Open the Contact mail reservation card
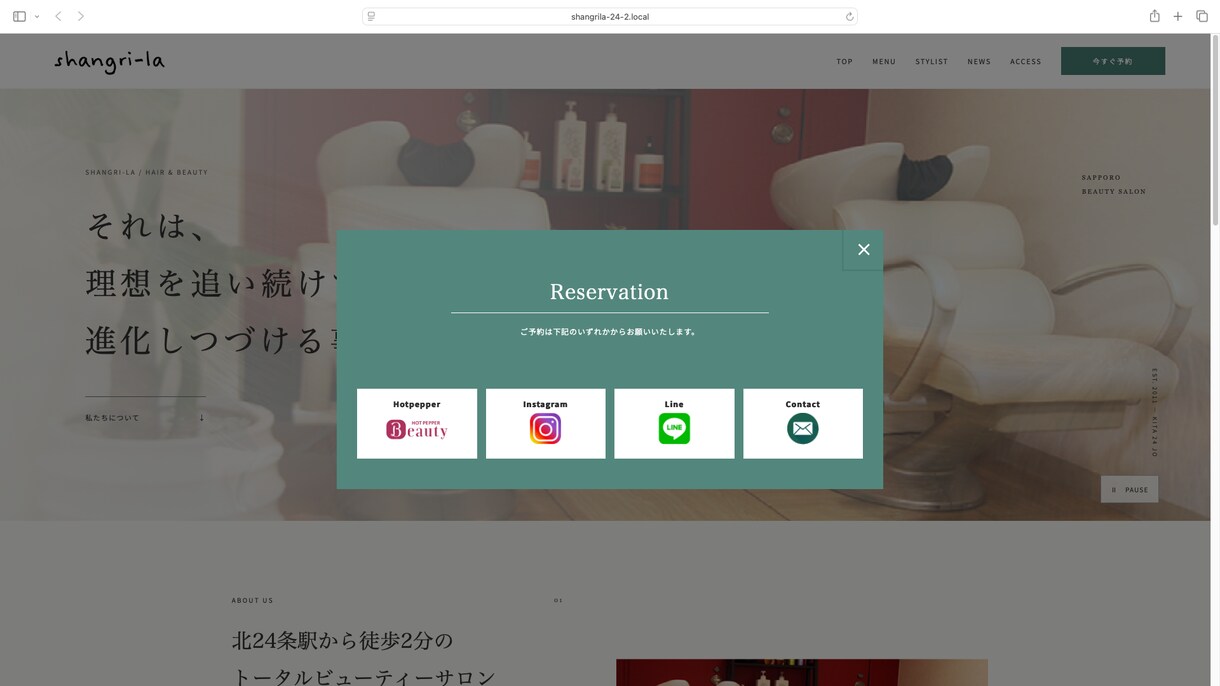The height and width of the screenshot is (686, 1220). (x=802, y=423)
